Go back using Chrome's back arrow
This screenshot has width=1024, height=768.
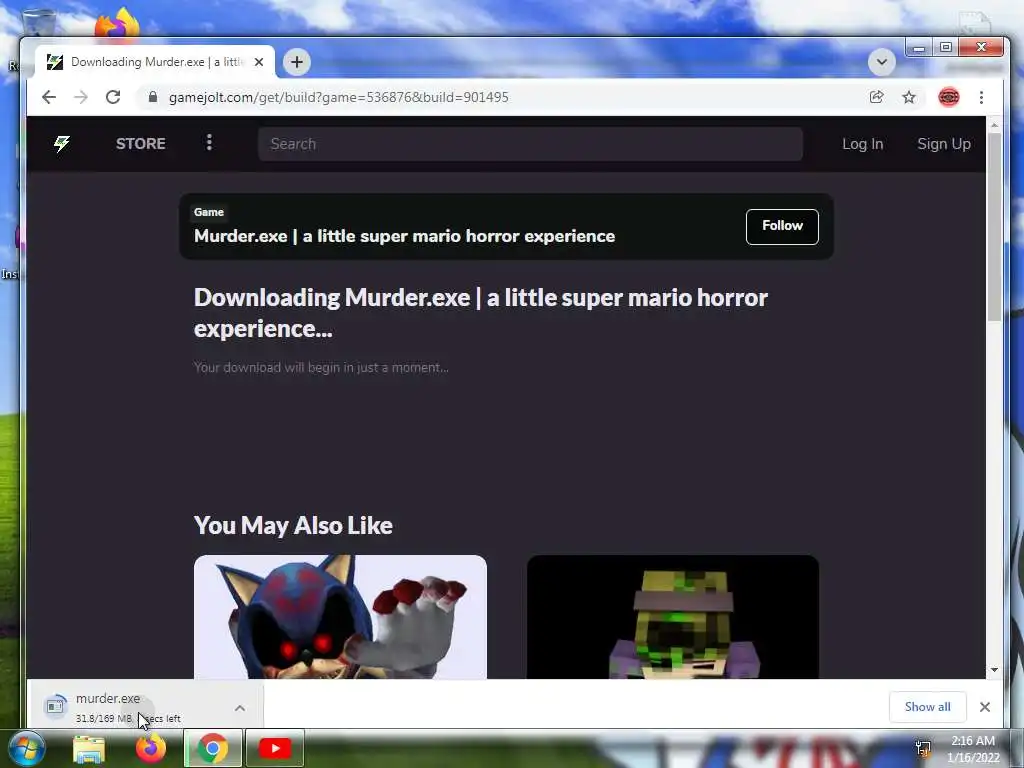49,97
